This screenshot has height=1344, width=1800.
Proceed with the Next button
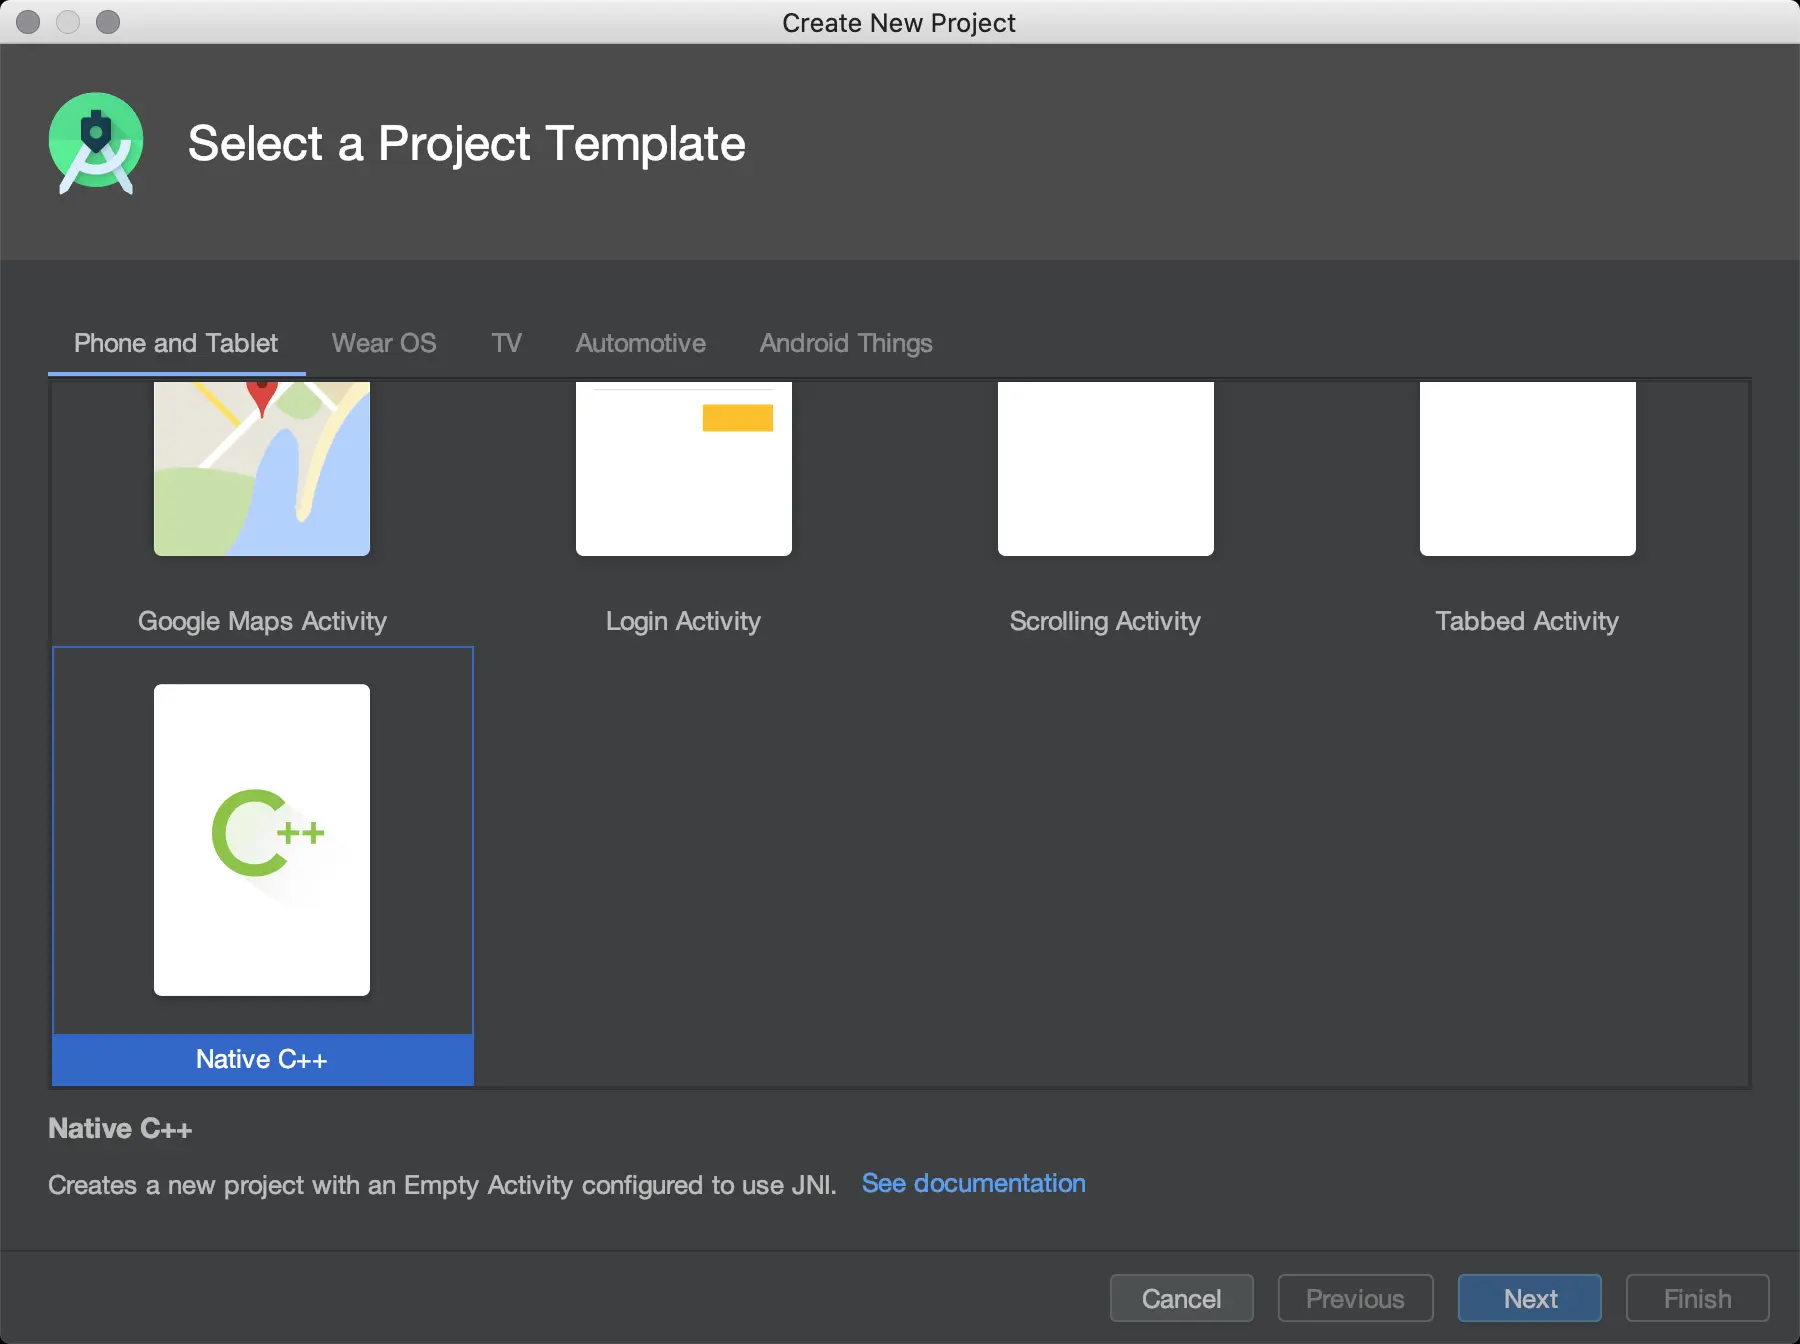[x=1529, y=1298]
